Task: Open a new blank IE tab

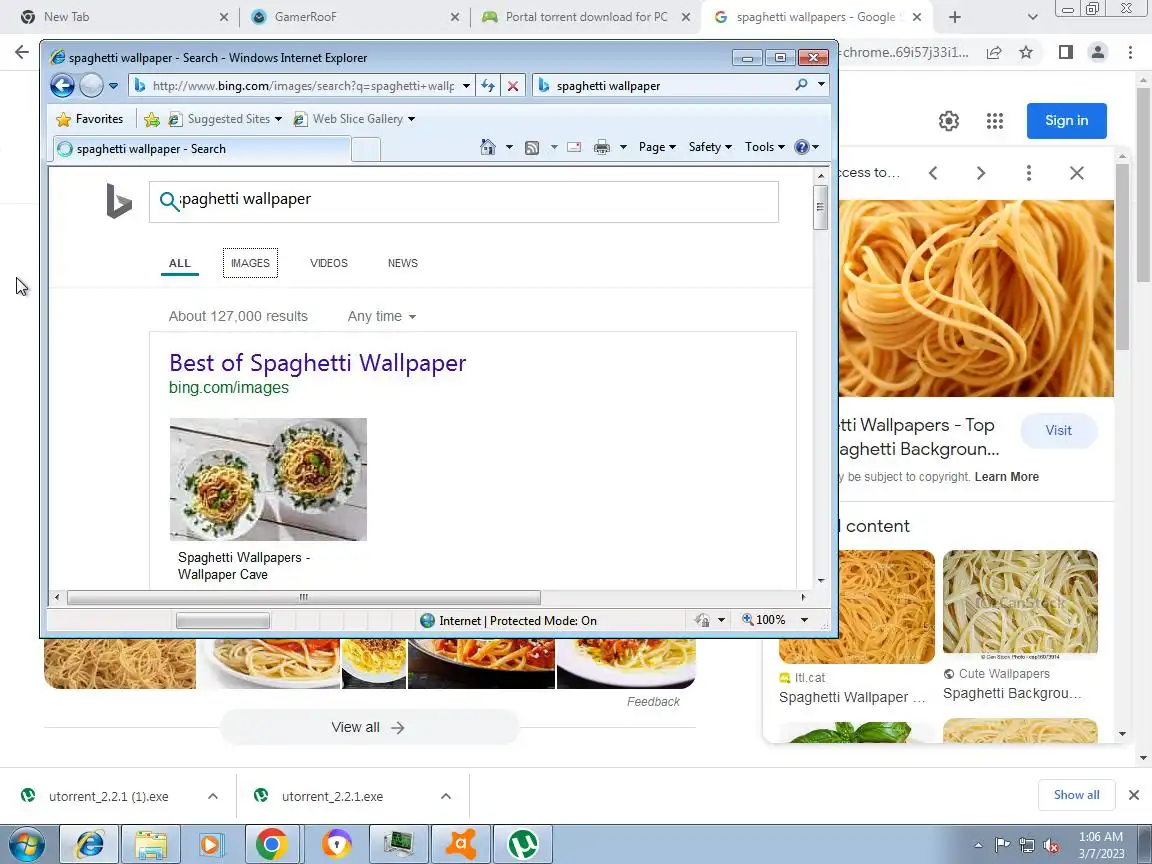Action: coord(366,150)
